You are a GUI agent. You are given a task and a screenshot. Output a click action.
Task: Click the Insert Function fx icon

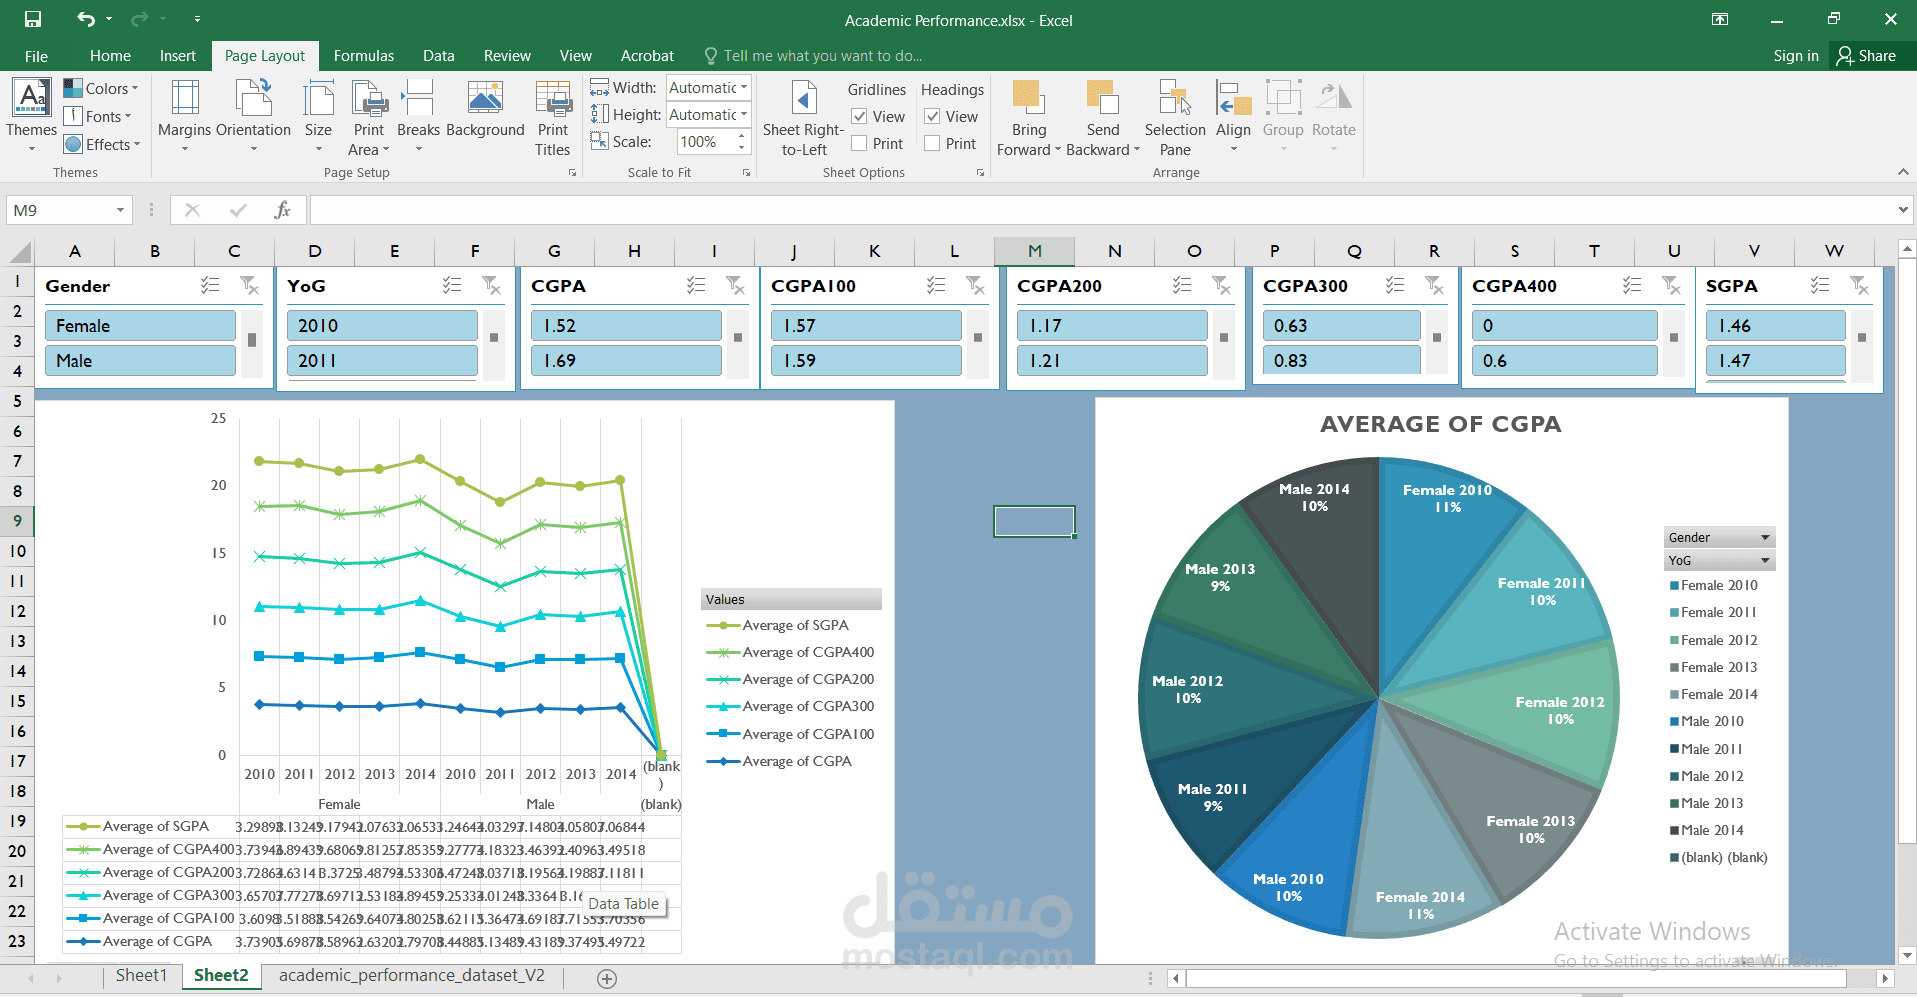[x=283, y=210]
